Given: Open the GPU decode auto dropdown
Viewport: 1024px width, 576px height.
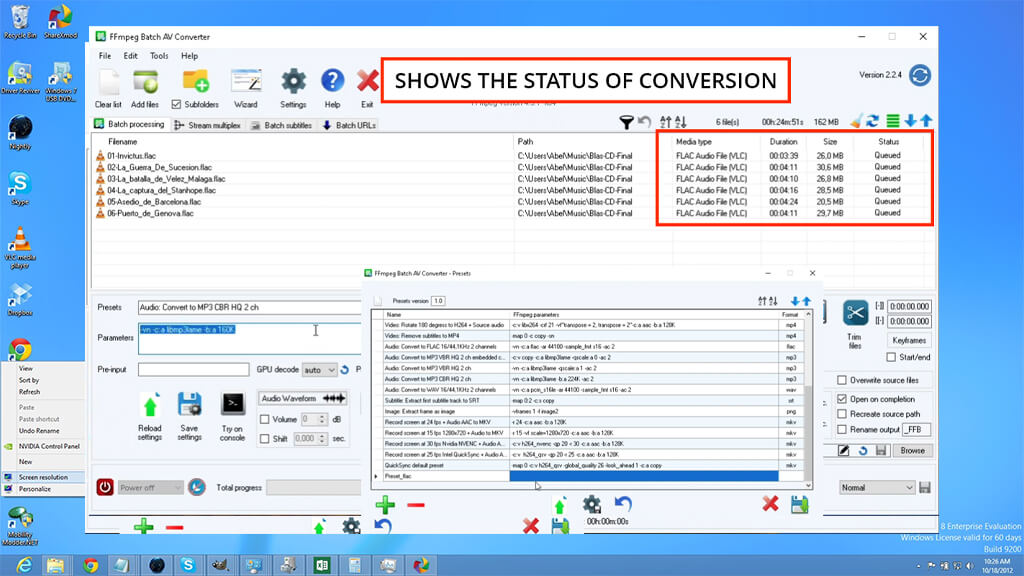Looking at the screenshot, I should coord(319,370).
